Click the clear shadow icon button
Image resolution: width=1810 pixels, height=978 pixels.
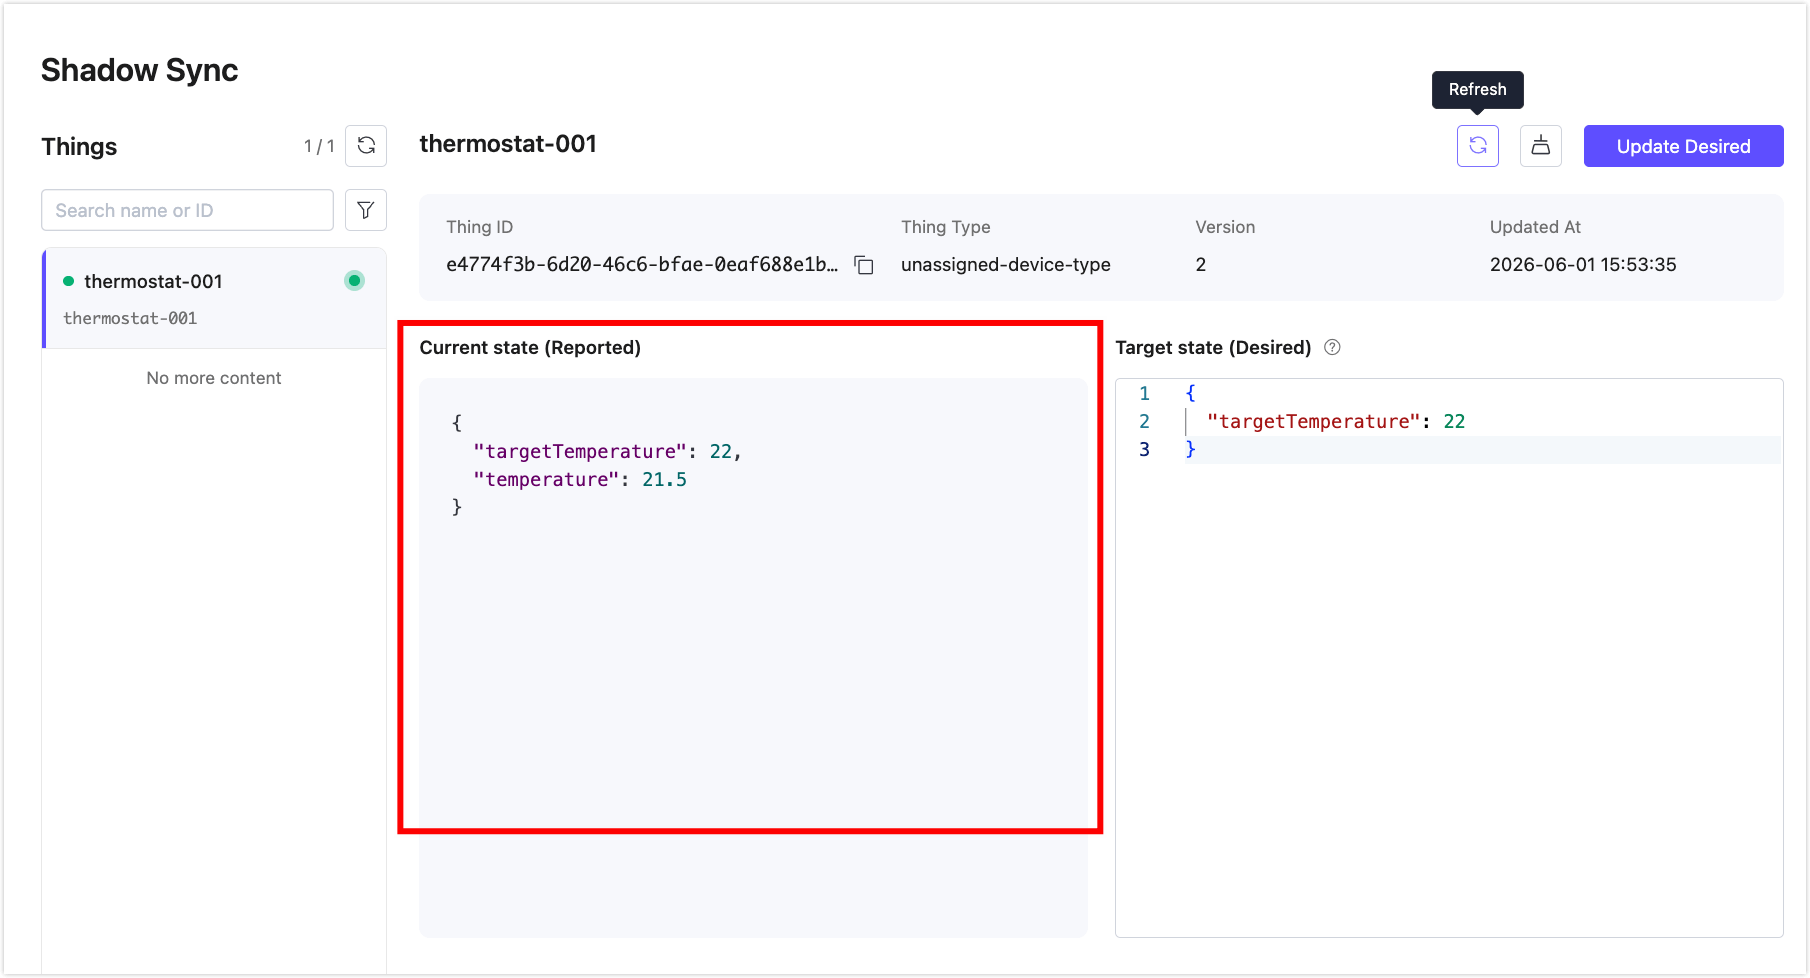click(x=1540, y=146)
